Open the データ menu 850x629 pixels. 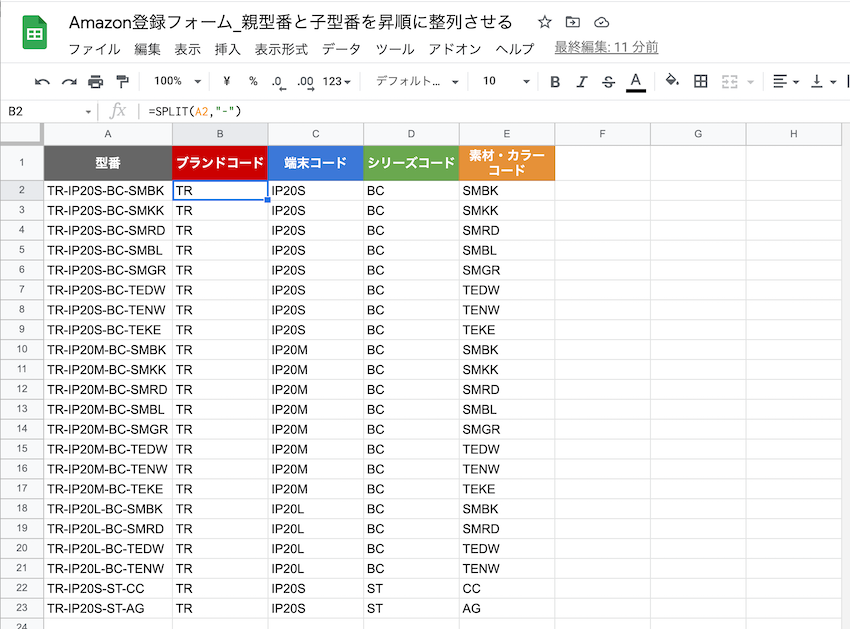[x=341, y=49]
